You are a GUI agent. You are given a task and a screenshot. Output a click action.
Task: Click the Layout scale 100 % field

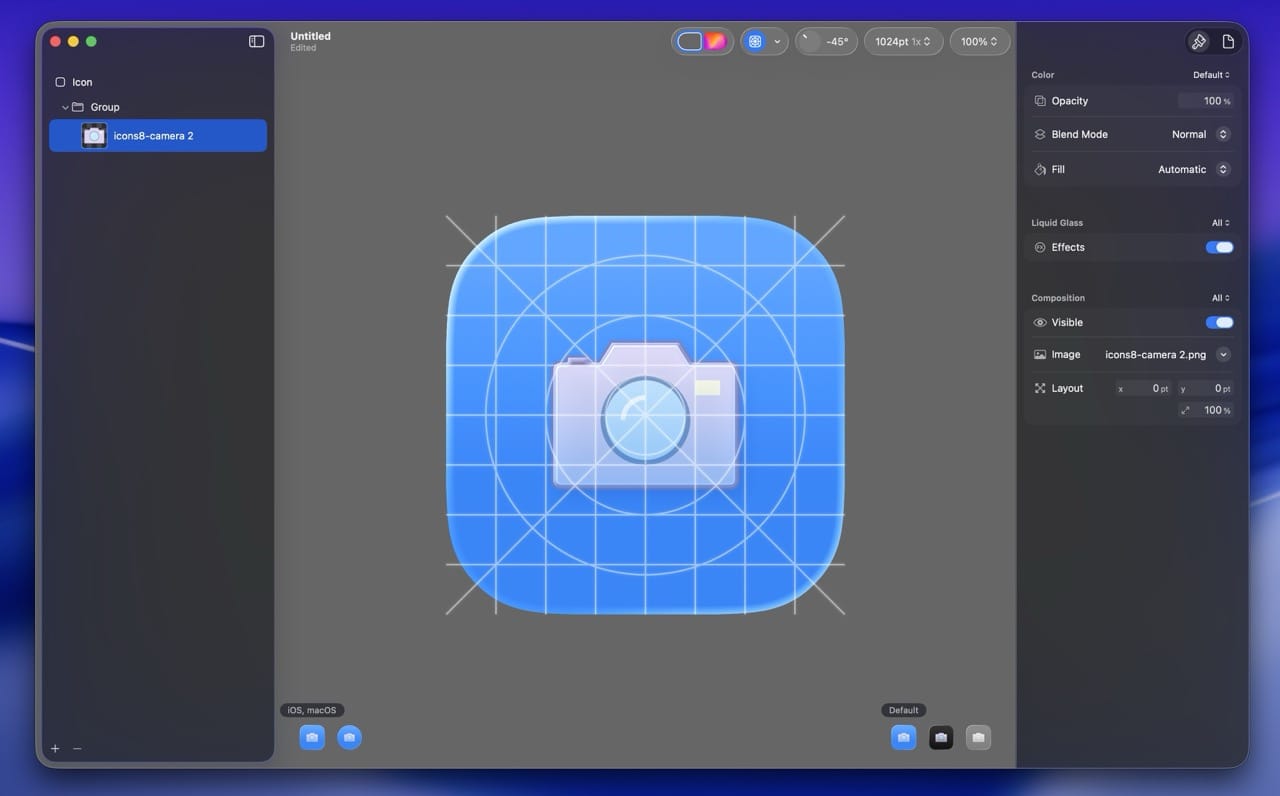pyautogui.click(x=1205, y=410)
